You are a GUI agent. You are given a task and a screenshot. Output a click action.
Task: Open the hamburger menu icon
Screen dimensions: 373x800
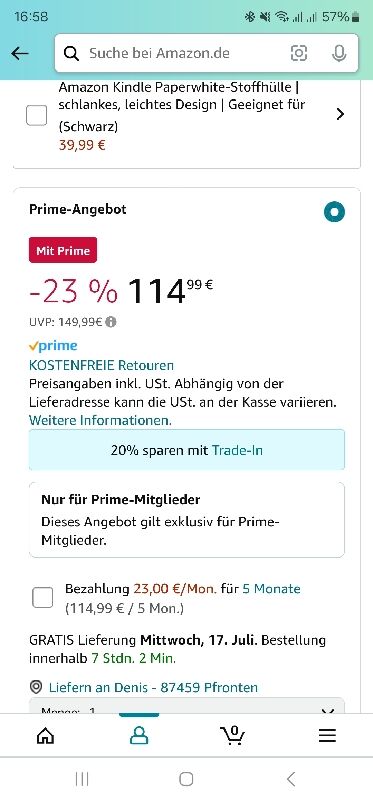tap(327, 735)
